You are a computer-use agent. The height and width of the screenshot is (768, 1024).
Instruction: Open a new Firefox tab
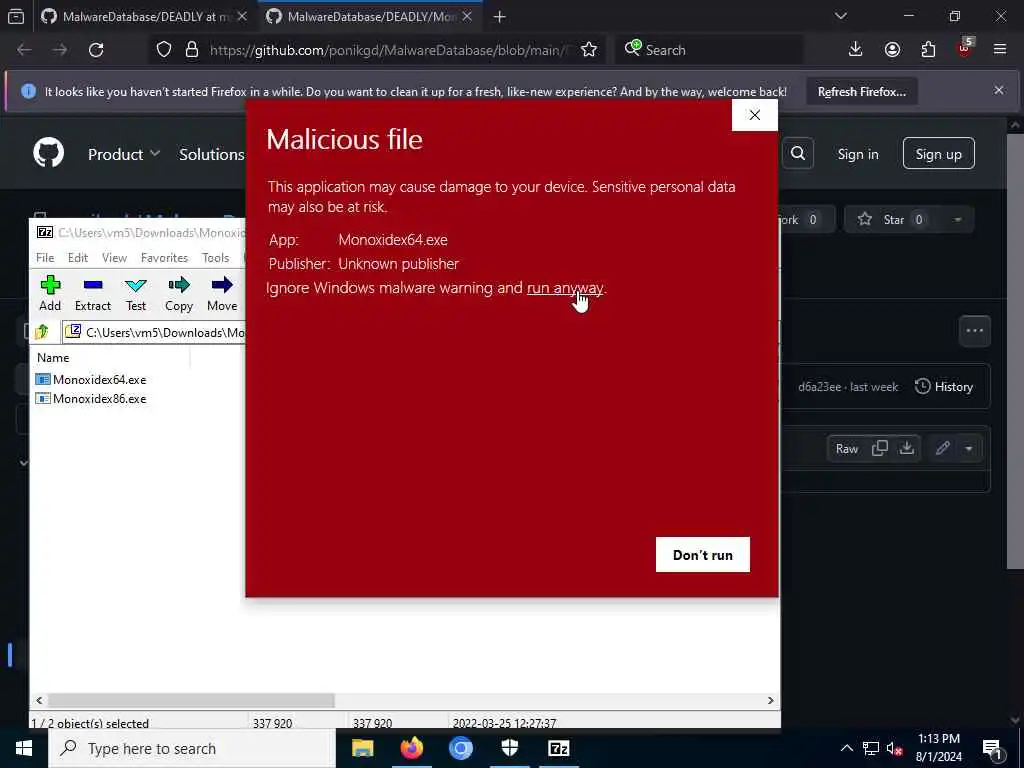coord(500,16)
